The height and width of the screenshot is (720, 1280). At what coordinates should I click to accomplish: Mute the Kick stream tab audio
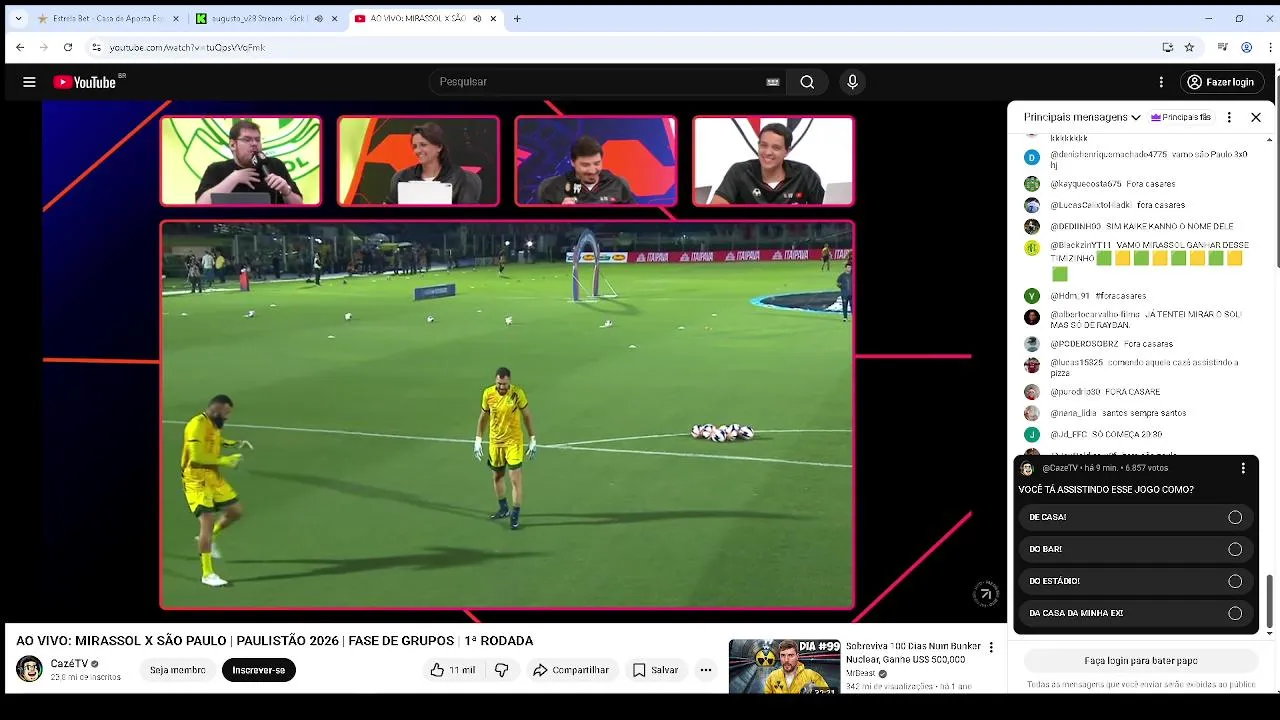point(319,18)
